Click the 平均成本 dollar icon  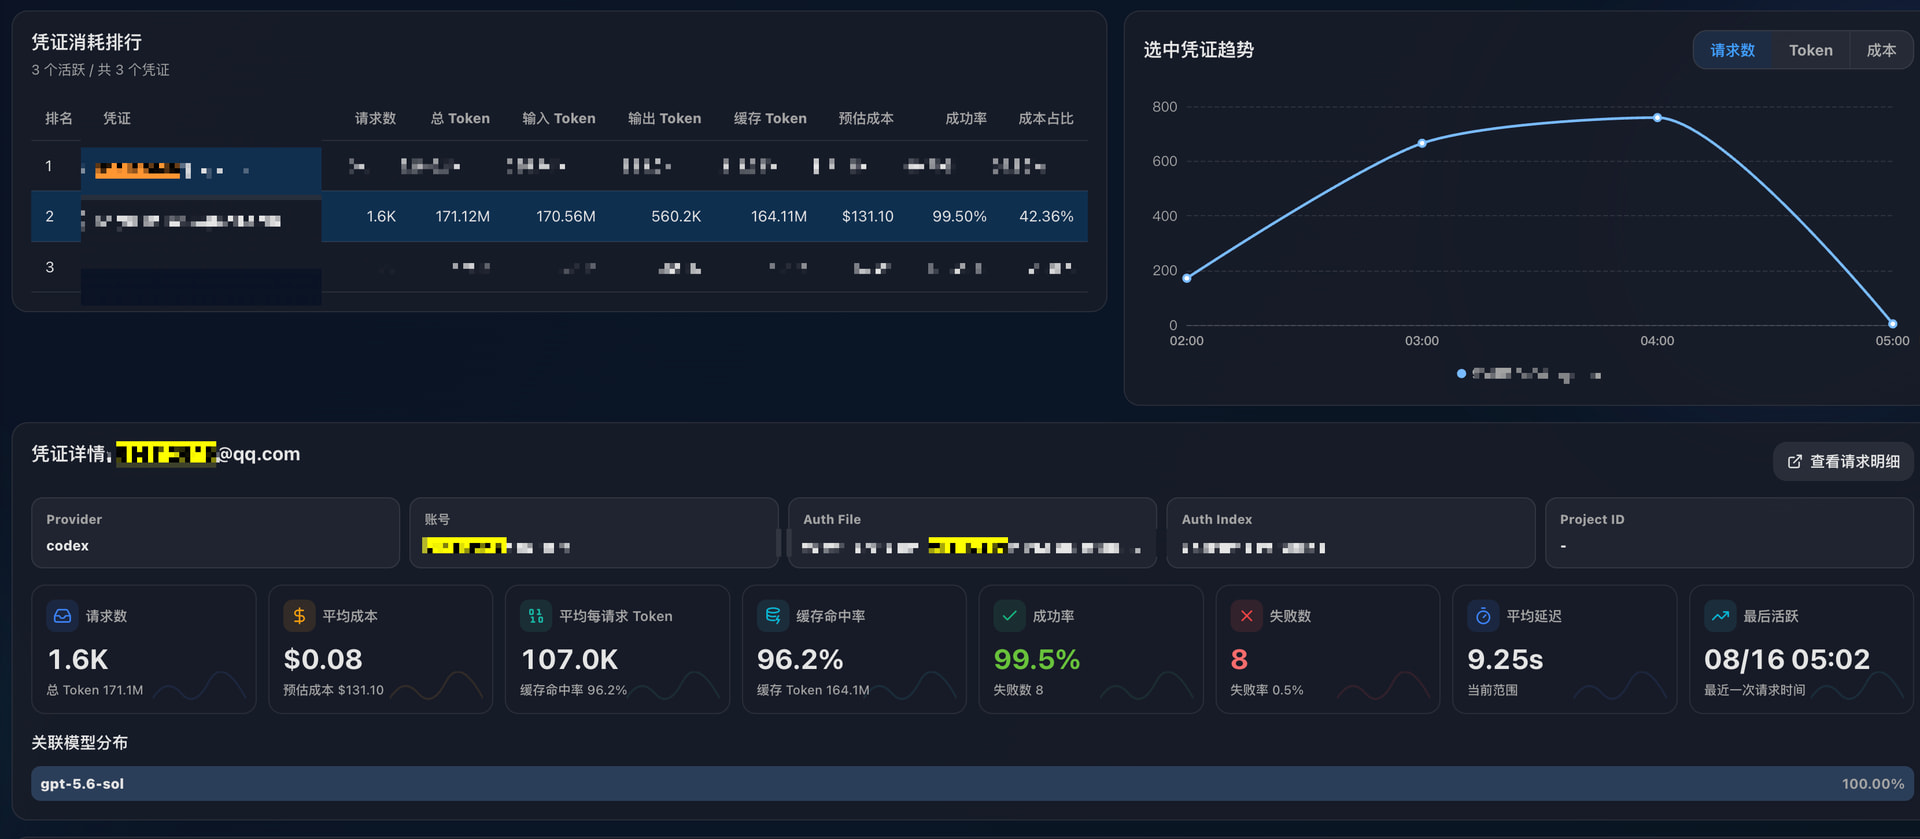(x=299, y=616)
